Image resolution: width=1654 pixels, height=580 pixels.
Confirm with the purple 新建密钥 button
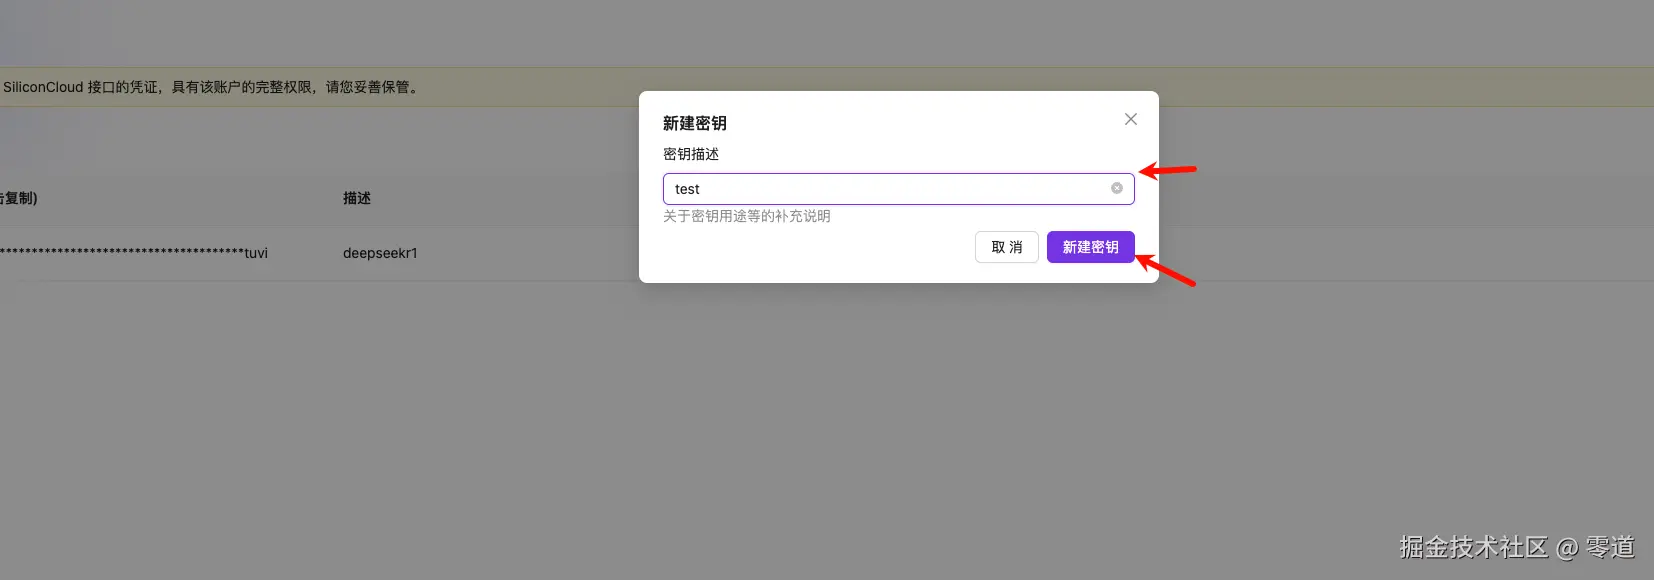coord(1091,247)
